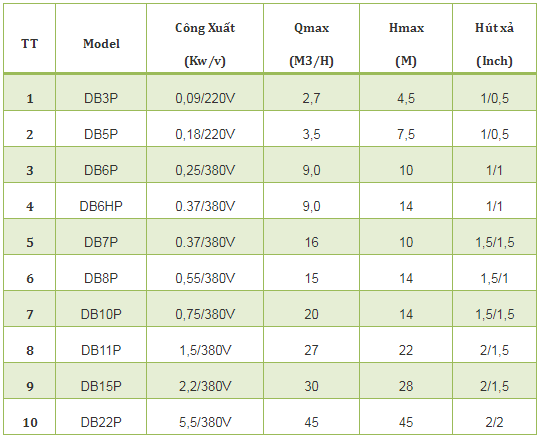This screenshot has width=540, height=437.
Task: Select row number 6 cell
Action: click(30, 279)
